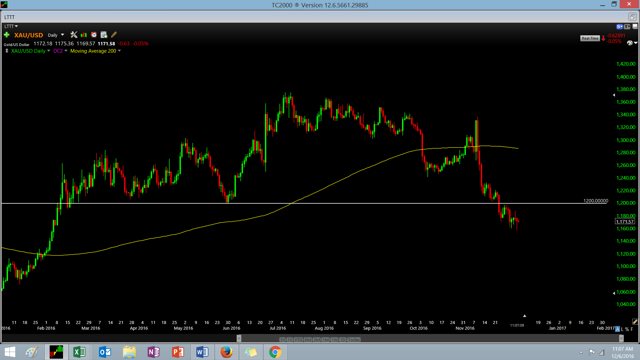The height and width of the screenshot is (360, 640).
Task: Click the TC icon beside blue percent icon
Action: tap(627, 27)
